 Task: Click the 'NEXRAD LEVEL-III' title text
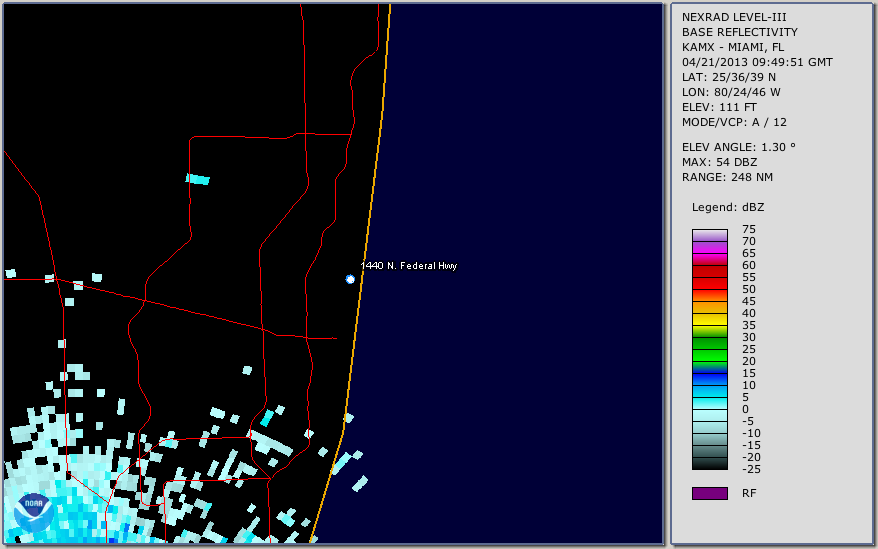(x=734, y=17)
